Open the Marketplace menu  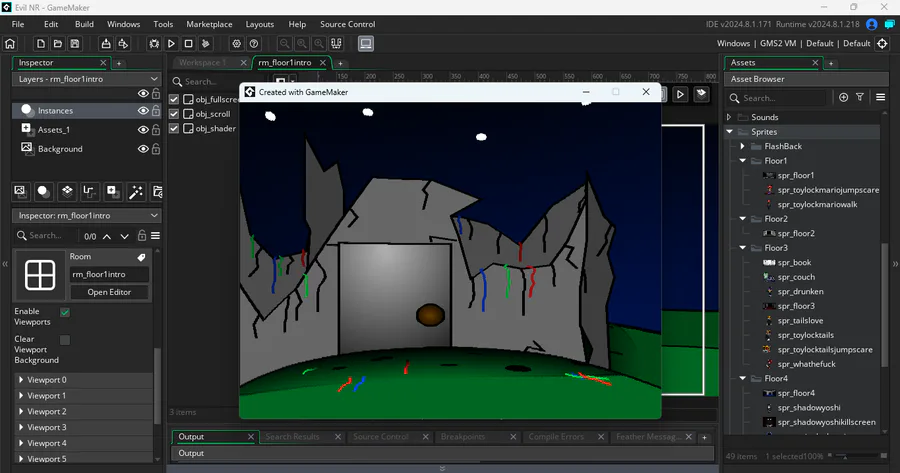(209, 24)
